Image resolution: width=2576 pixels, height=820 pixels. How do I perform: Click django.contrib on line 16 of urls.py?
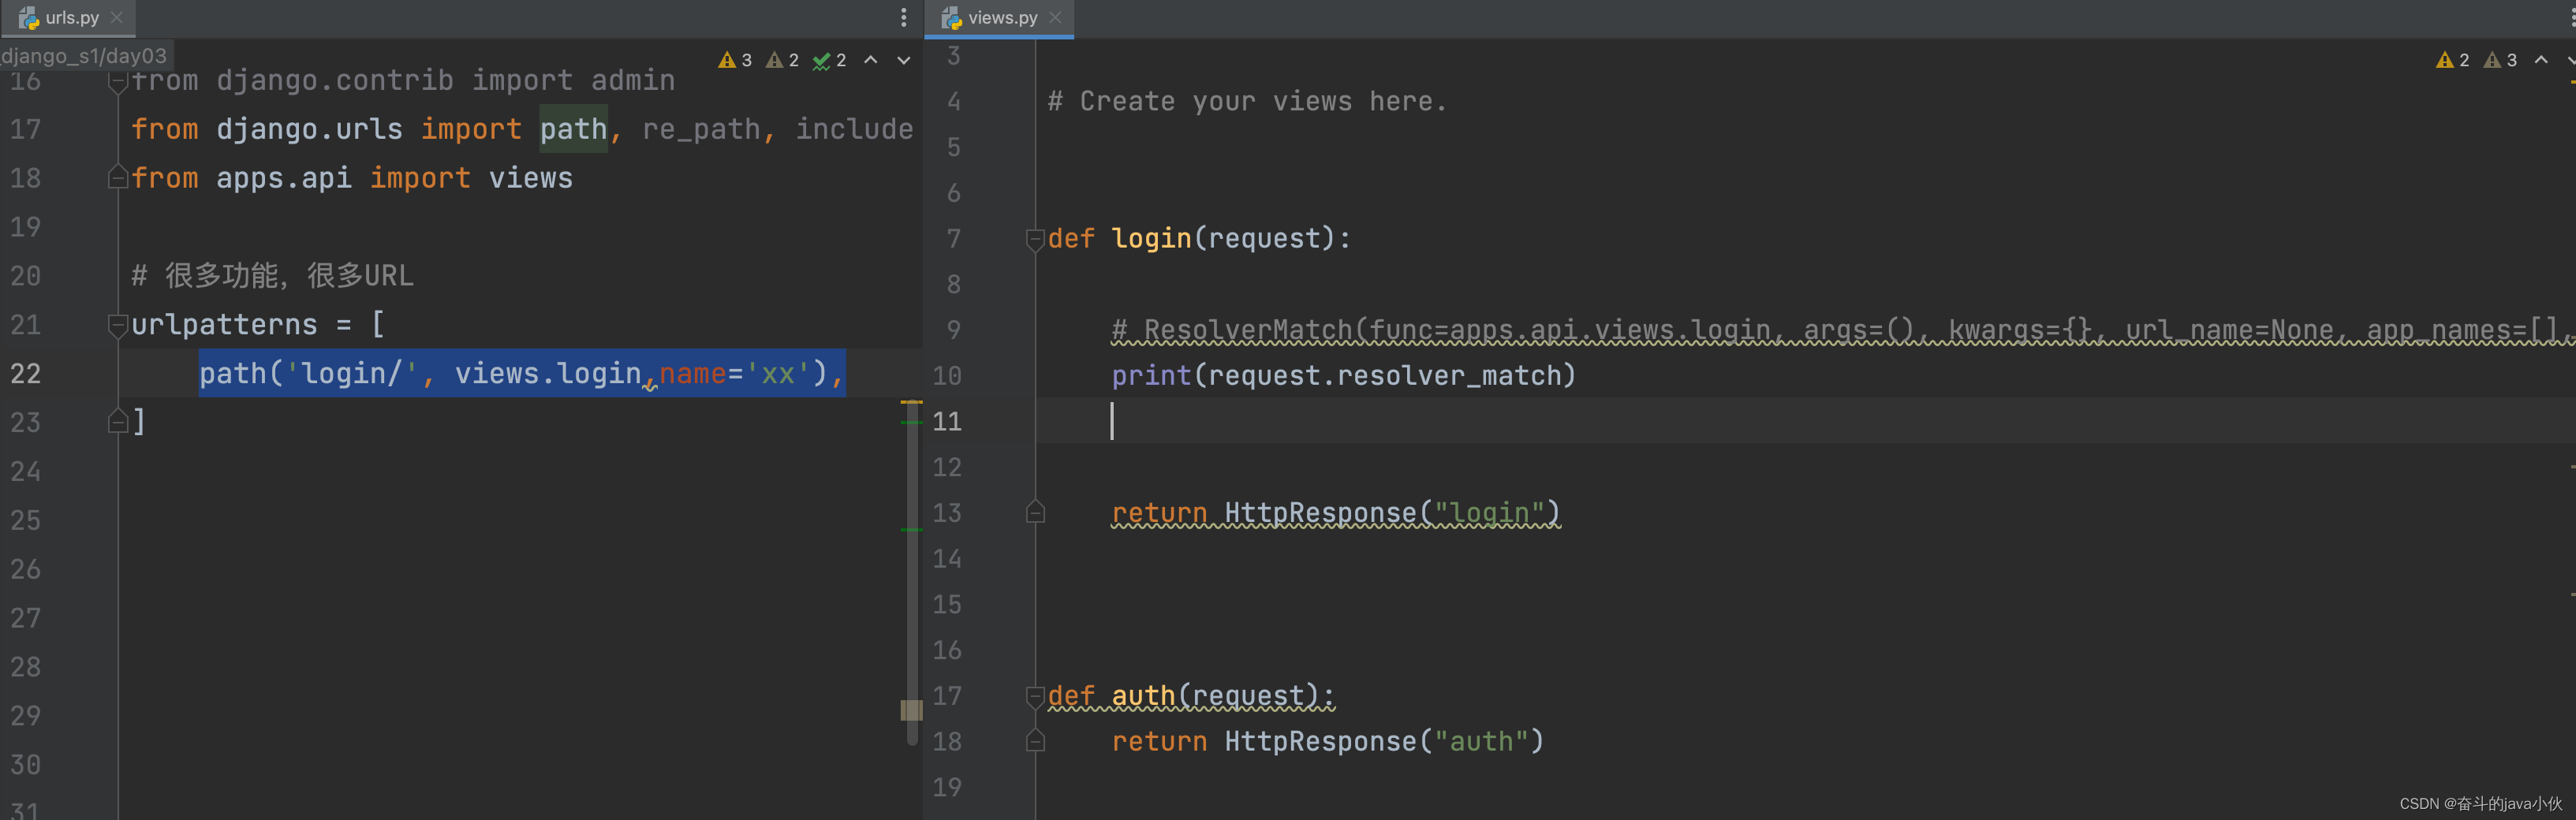point(335,81)
